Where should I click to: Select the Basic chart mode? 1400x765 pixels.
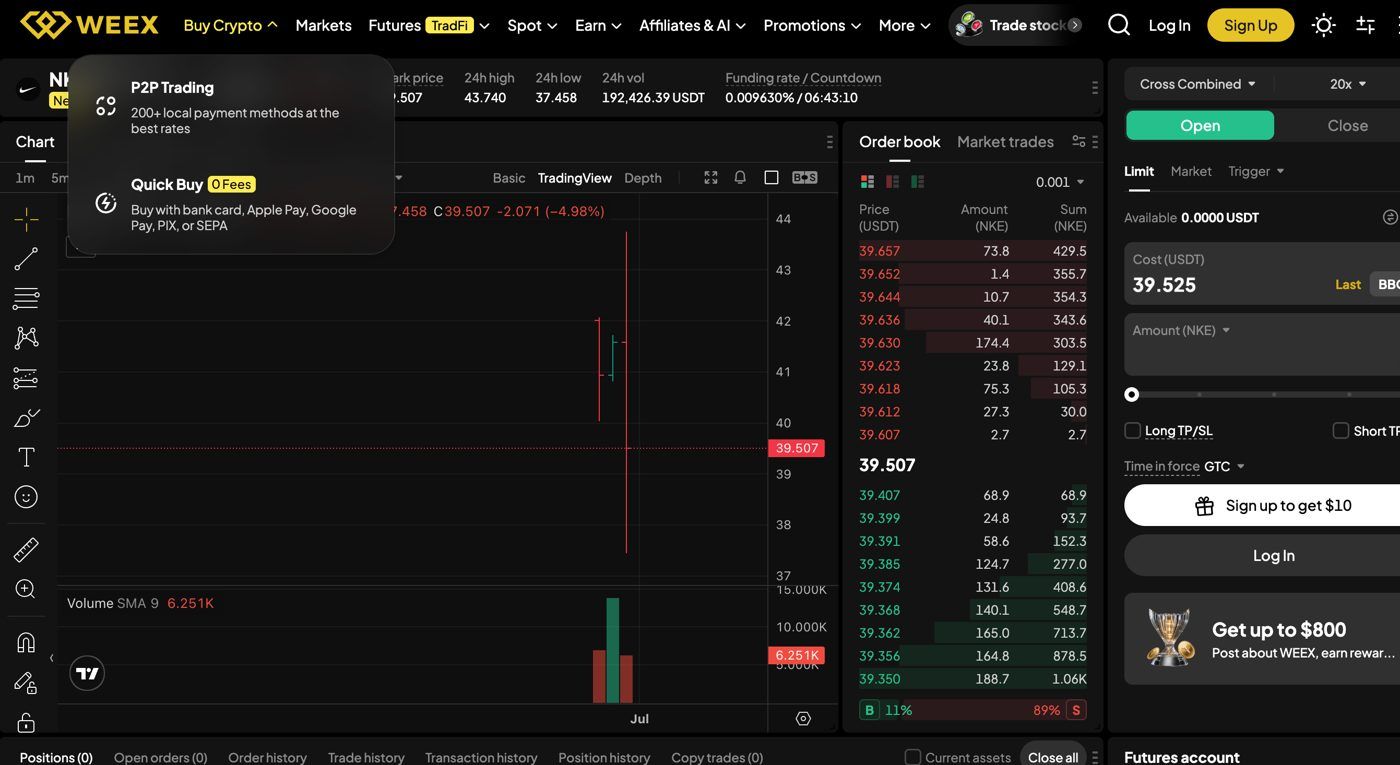coord(509,178)
